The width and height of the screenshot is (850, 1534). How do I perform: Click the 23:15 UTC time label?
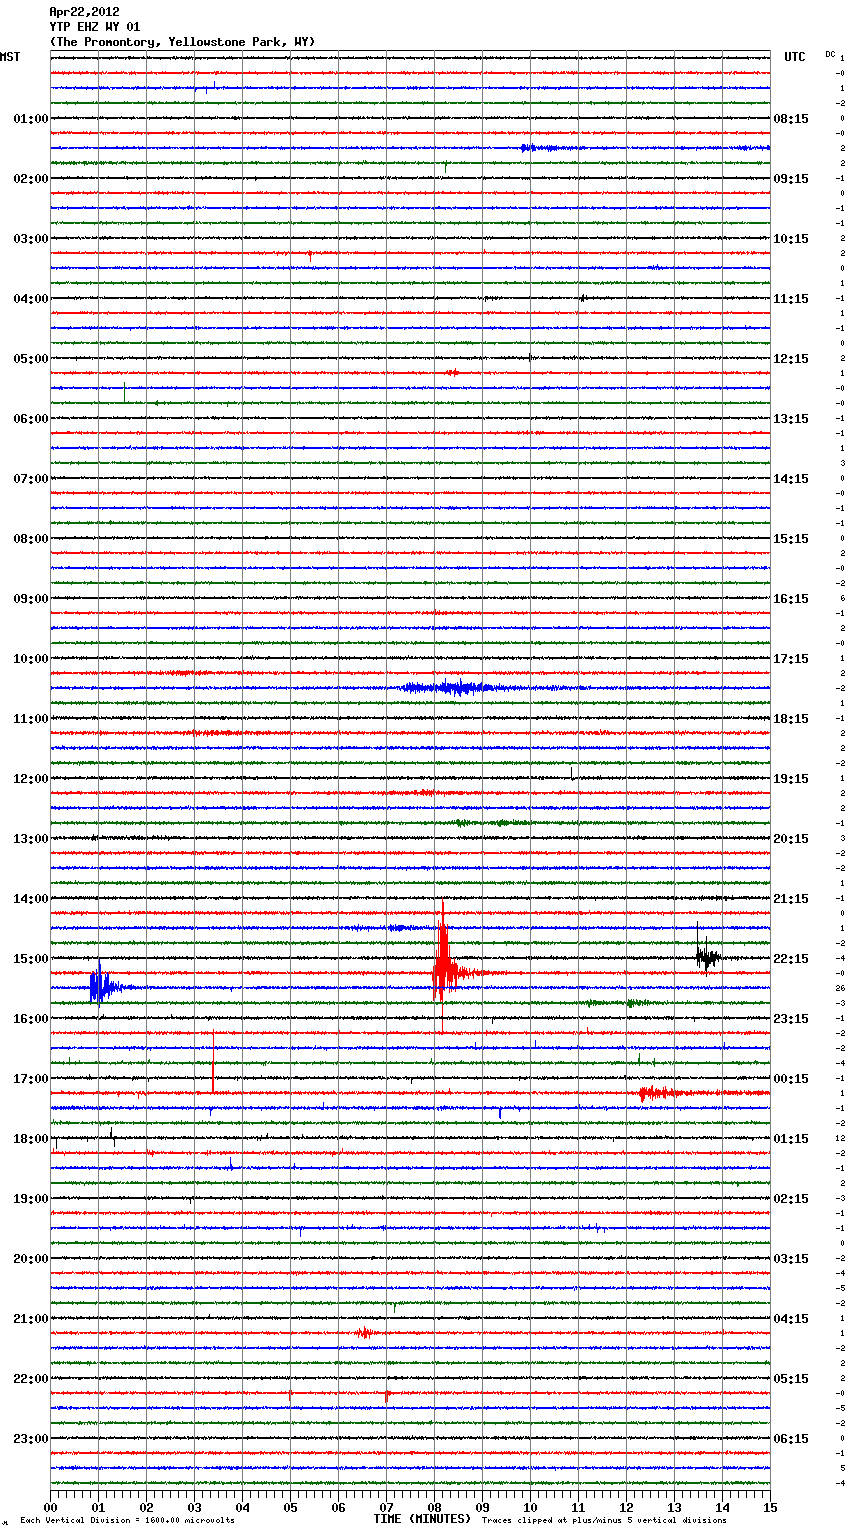point(791,1019)
